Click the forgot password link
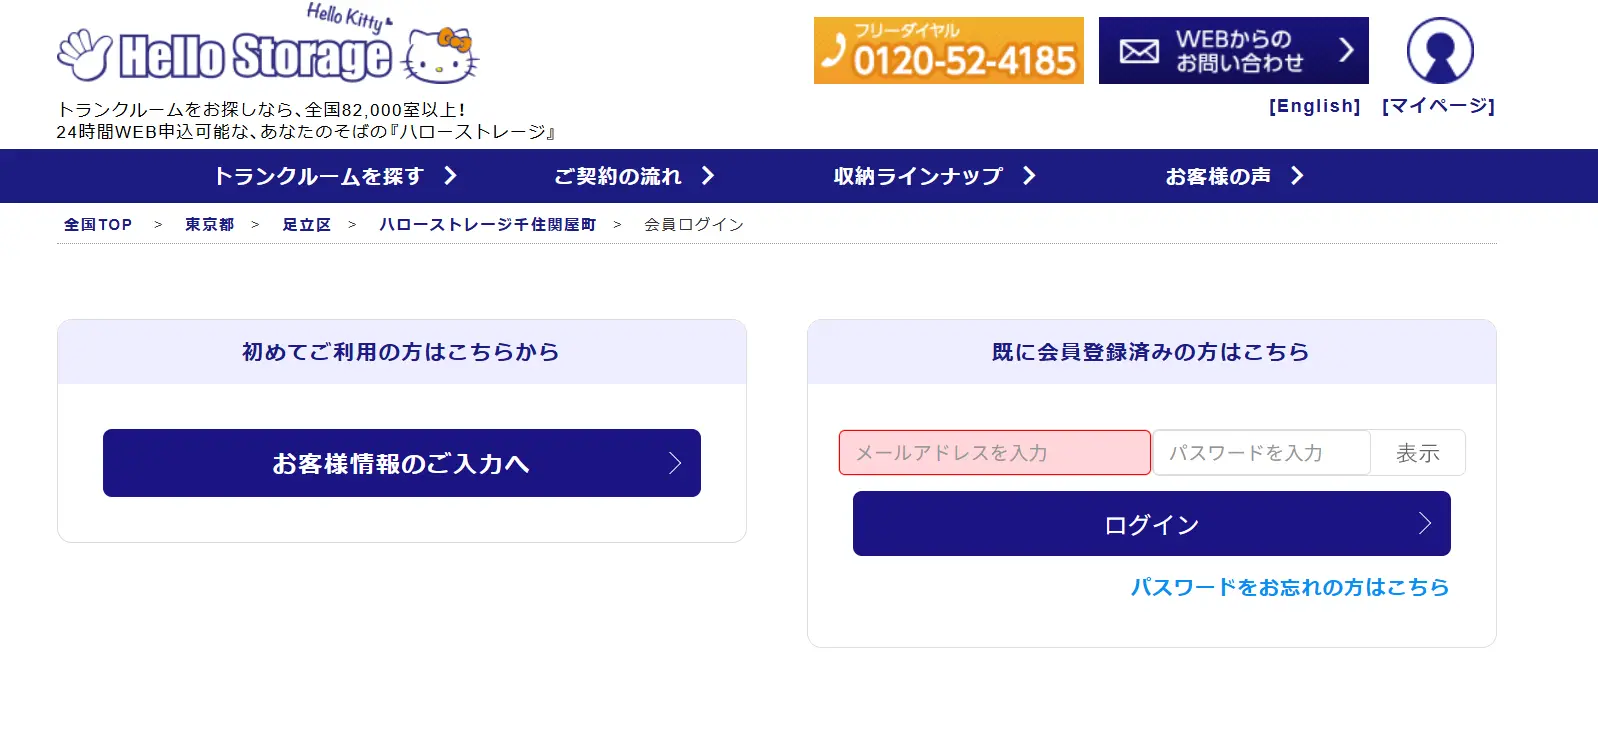The image size is (1598, 741). 1289,587
